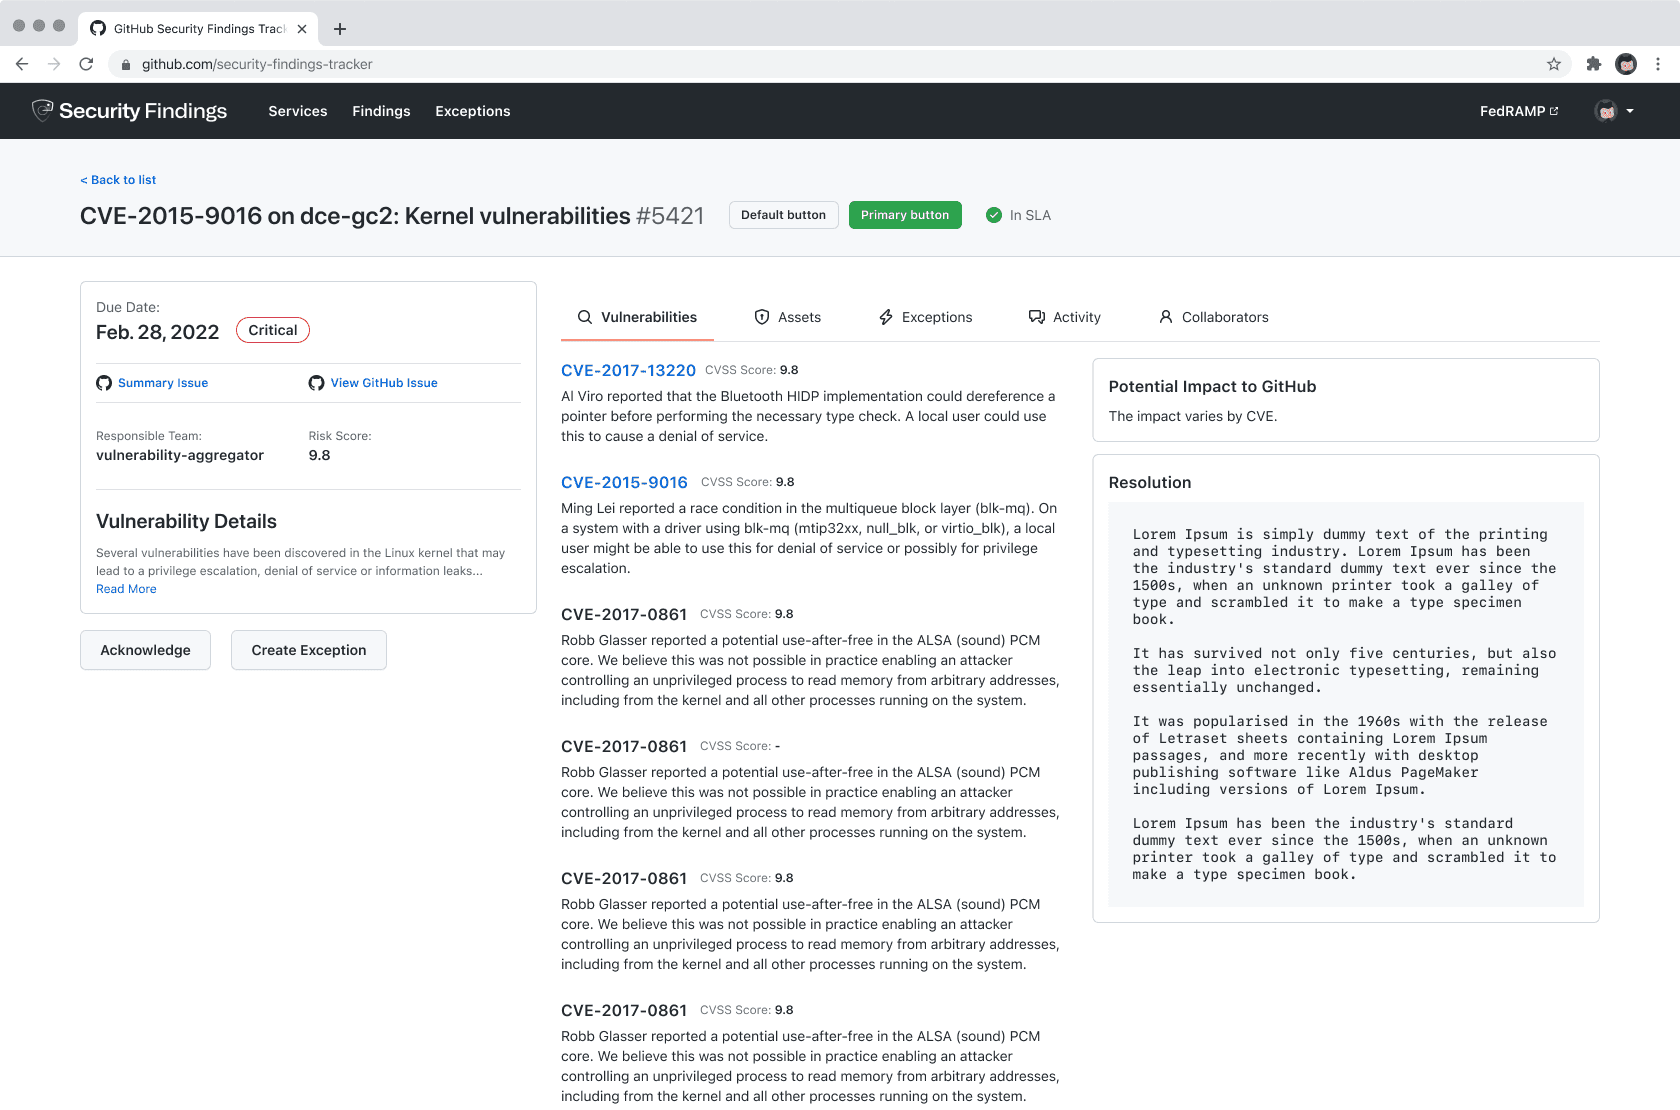This screenshot has width=1680, height=1110.
Task: Switch to the Assets tab
Action: (x=788, y=317)
